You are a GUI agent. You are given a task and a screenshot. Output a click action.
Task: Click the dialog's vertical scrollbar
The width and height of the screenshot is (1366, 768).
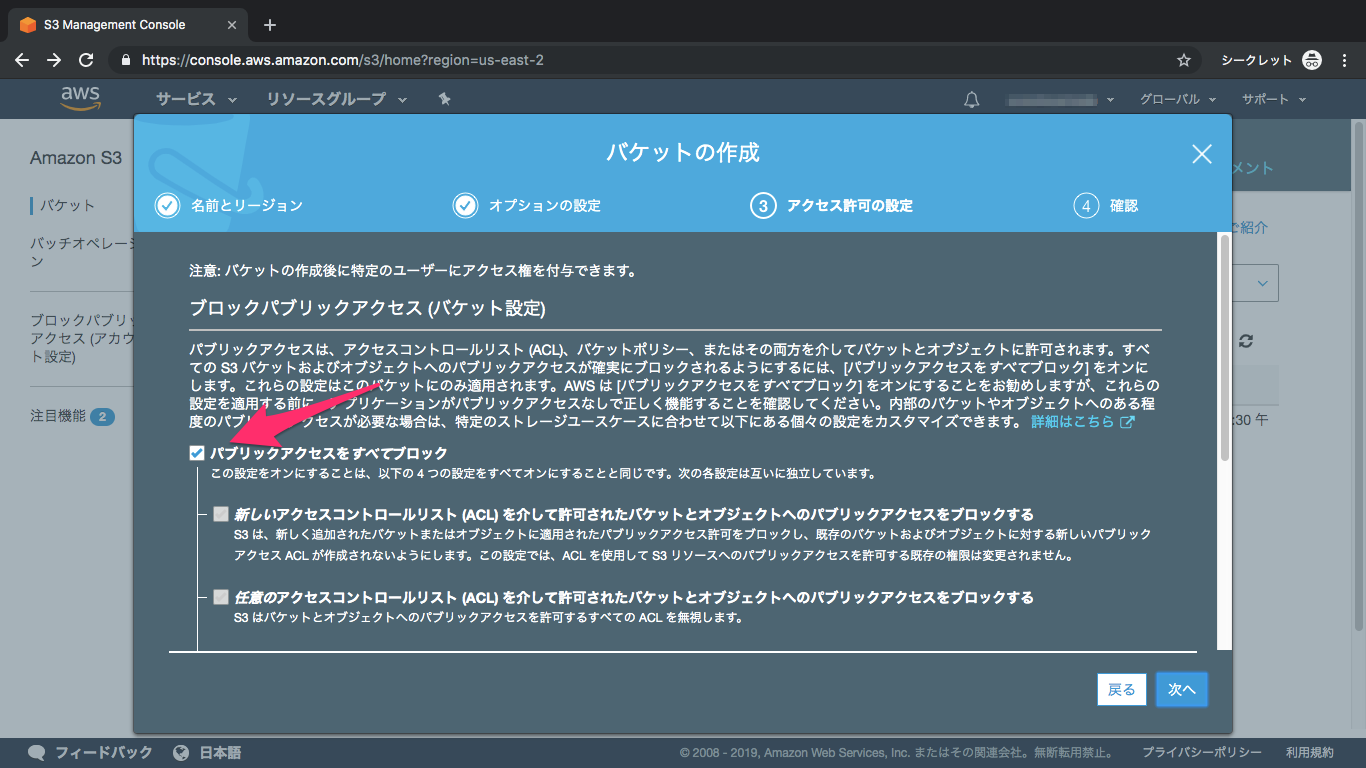click(1224, 348)
